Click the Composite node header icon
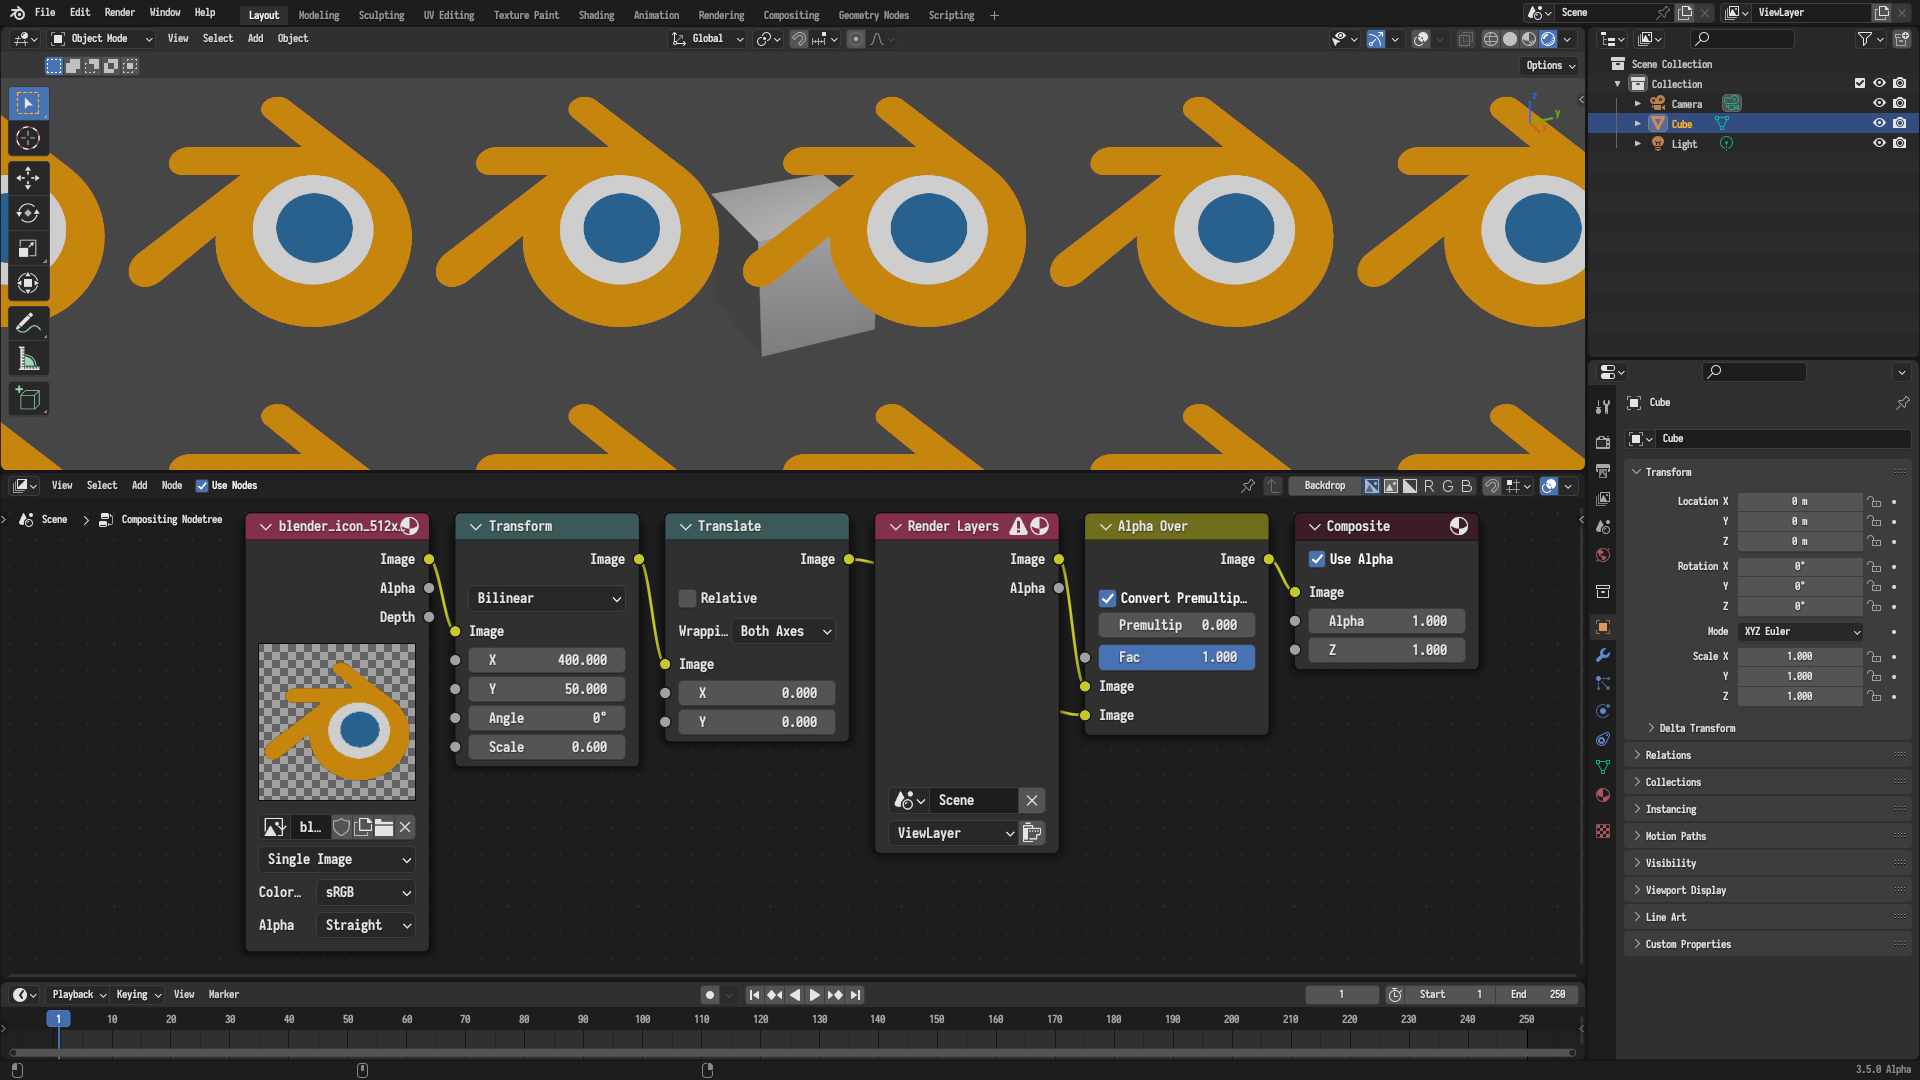The width and height of the screenshot is (1920, 1080). 1460,526
